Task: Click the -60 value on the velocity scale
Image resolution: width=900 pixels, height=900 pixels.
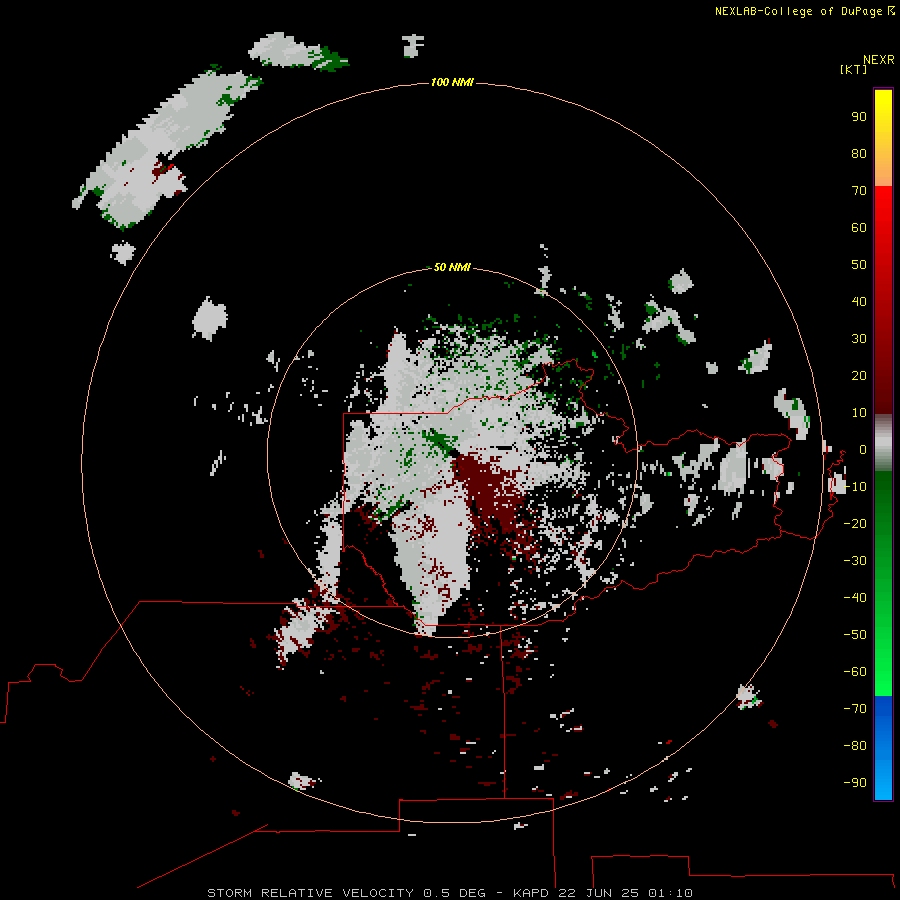Action: click(x=855, y=672)
